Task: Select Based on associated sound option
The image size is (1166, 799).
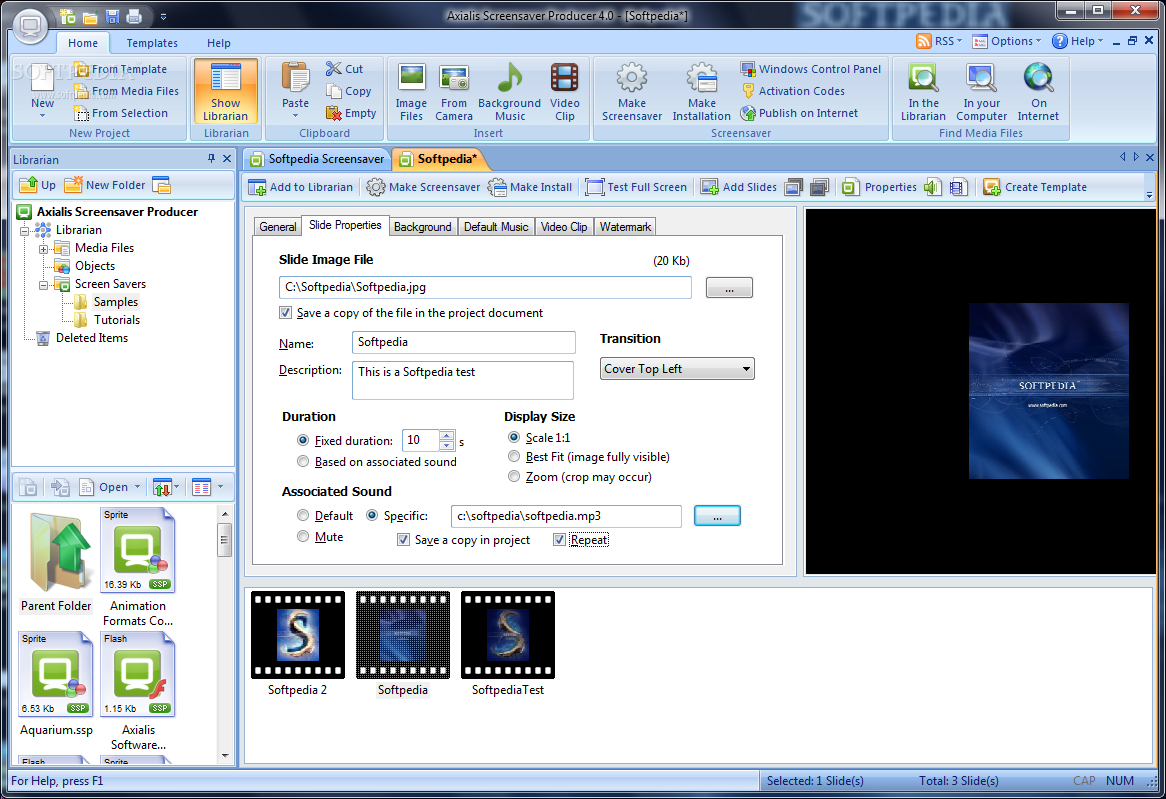Action: coord(303,461)
